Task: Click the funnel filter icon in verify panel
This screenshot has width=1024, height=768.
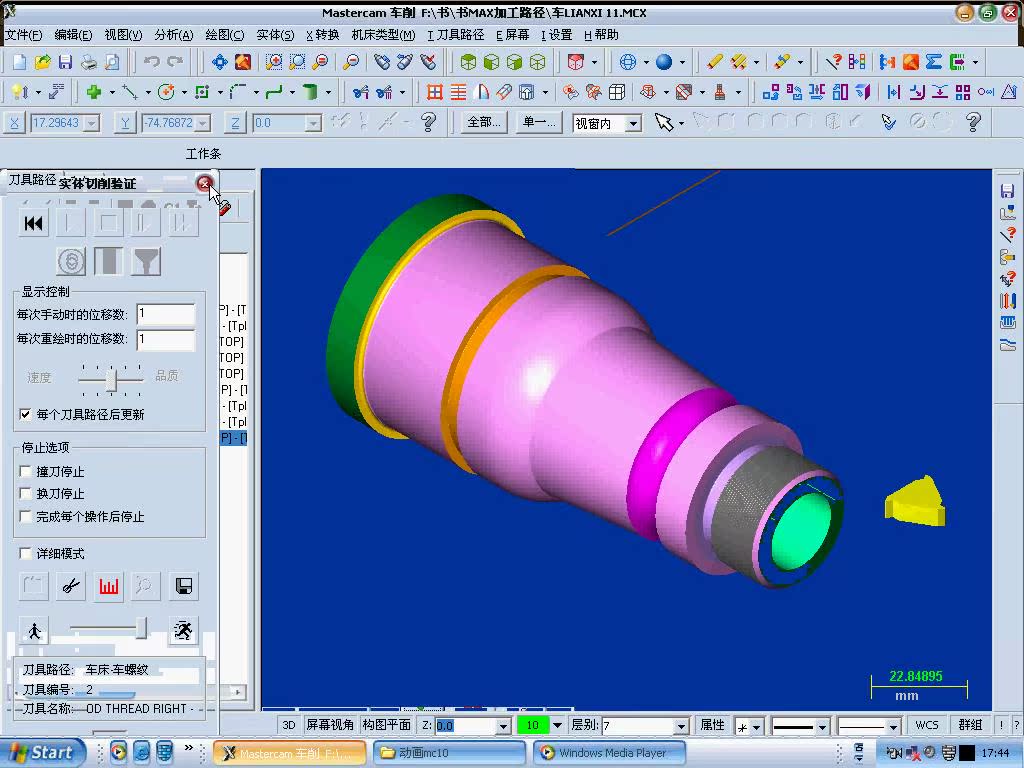Action: 146,261
